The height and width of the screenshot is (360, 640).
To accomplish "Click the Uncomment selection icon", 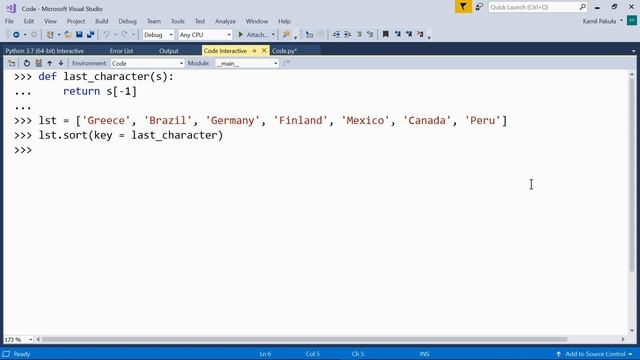I will pos(370,35).
